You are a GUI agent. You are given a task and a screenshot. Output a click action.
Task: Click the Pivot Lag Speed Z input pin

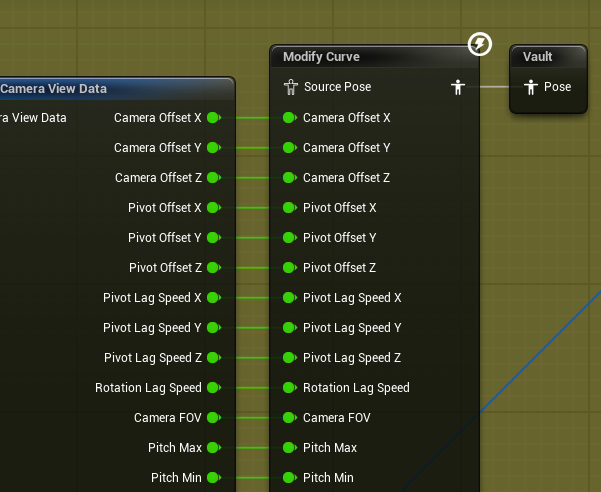[x=290, y=358]
